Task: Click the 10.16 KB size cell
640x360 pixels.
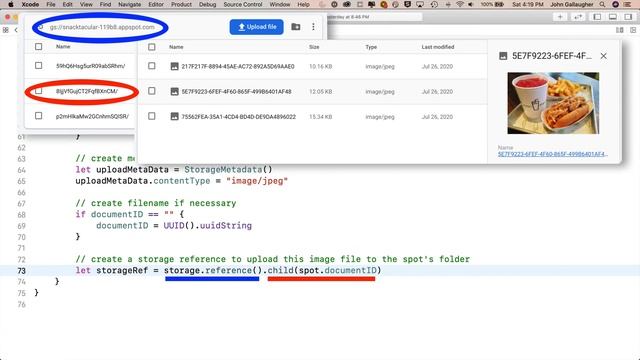Action: pyautogui.click(x=320, y=67)
